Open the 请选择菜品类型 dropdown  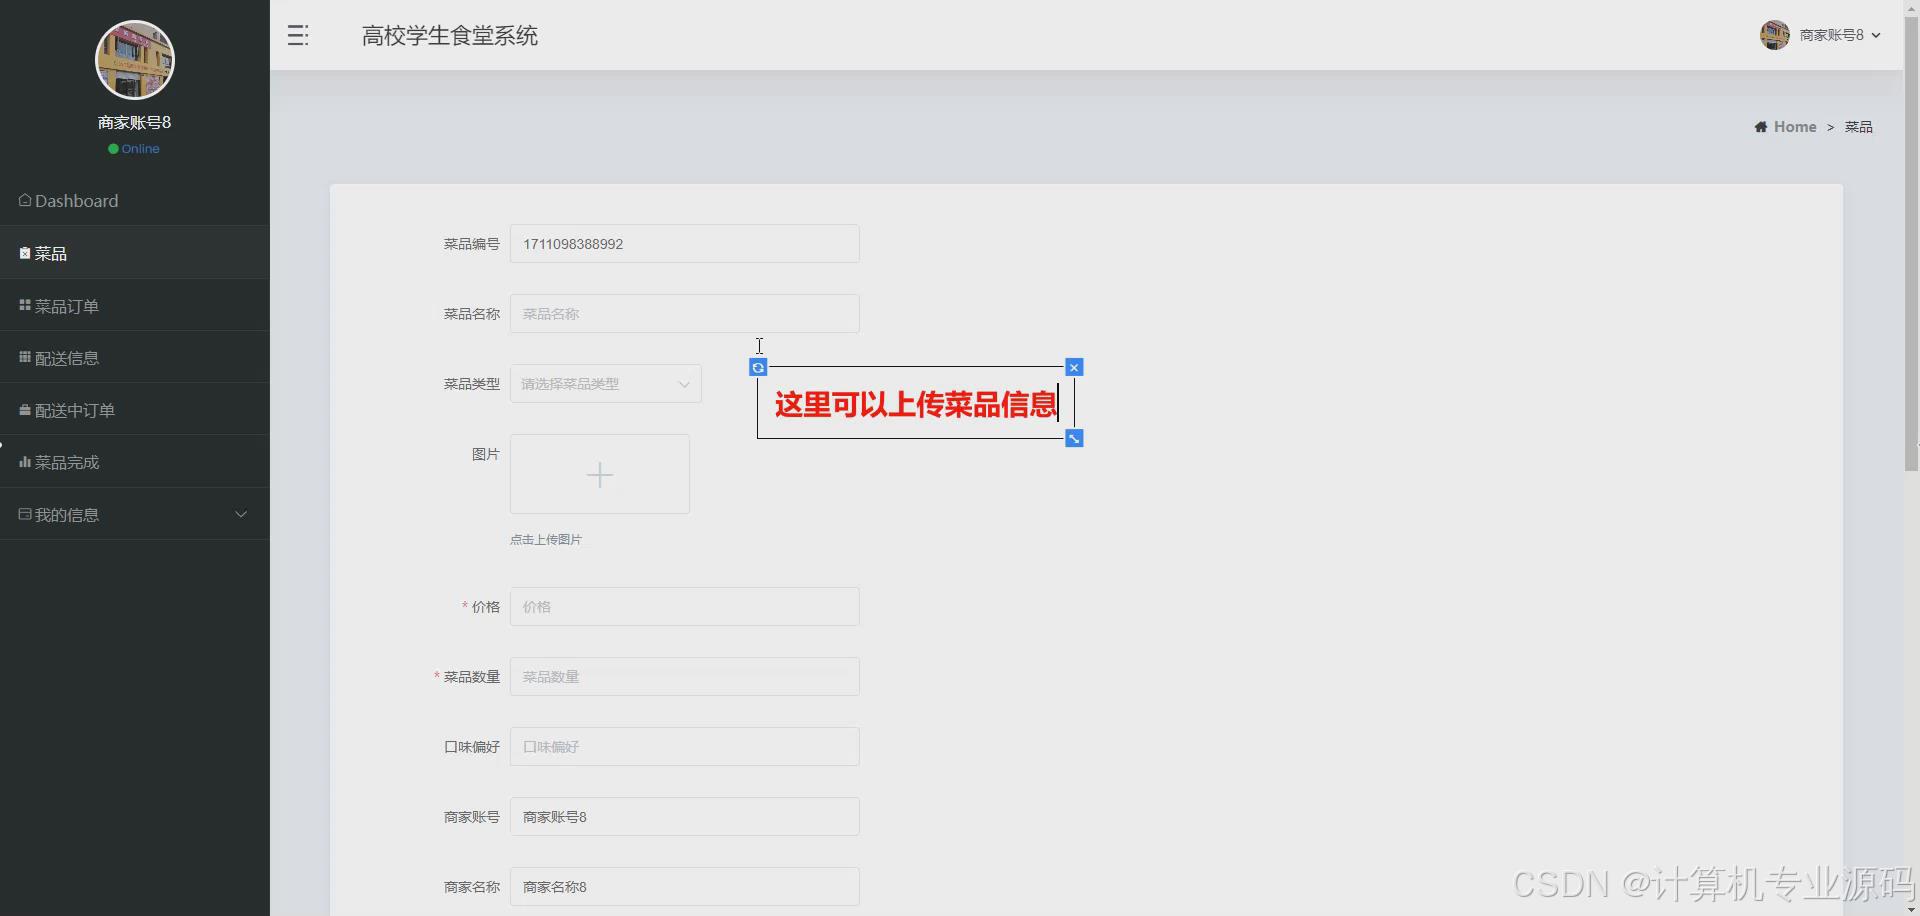[x=604, y=383]
